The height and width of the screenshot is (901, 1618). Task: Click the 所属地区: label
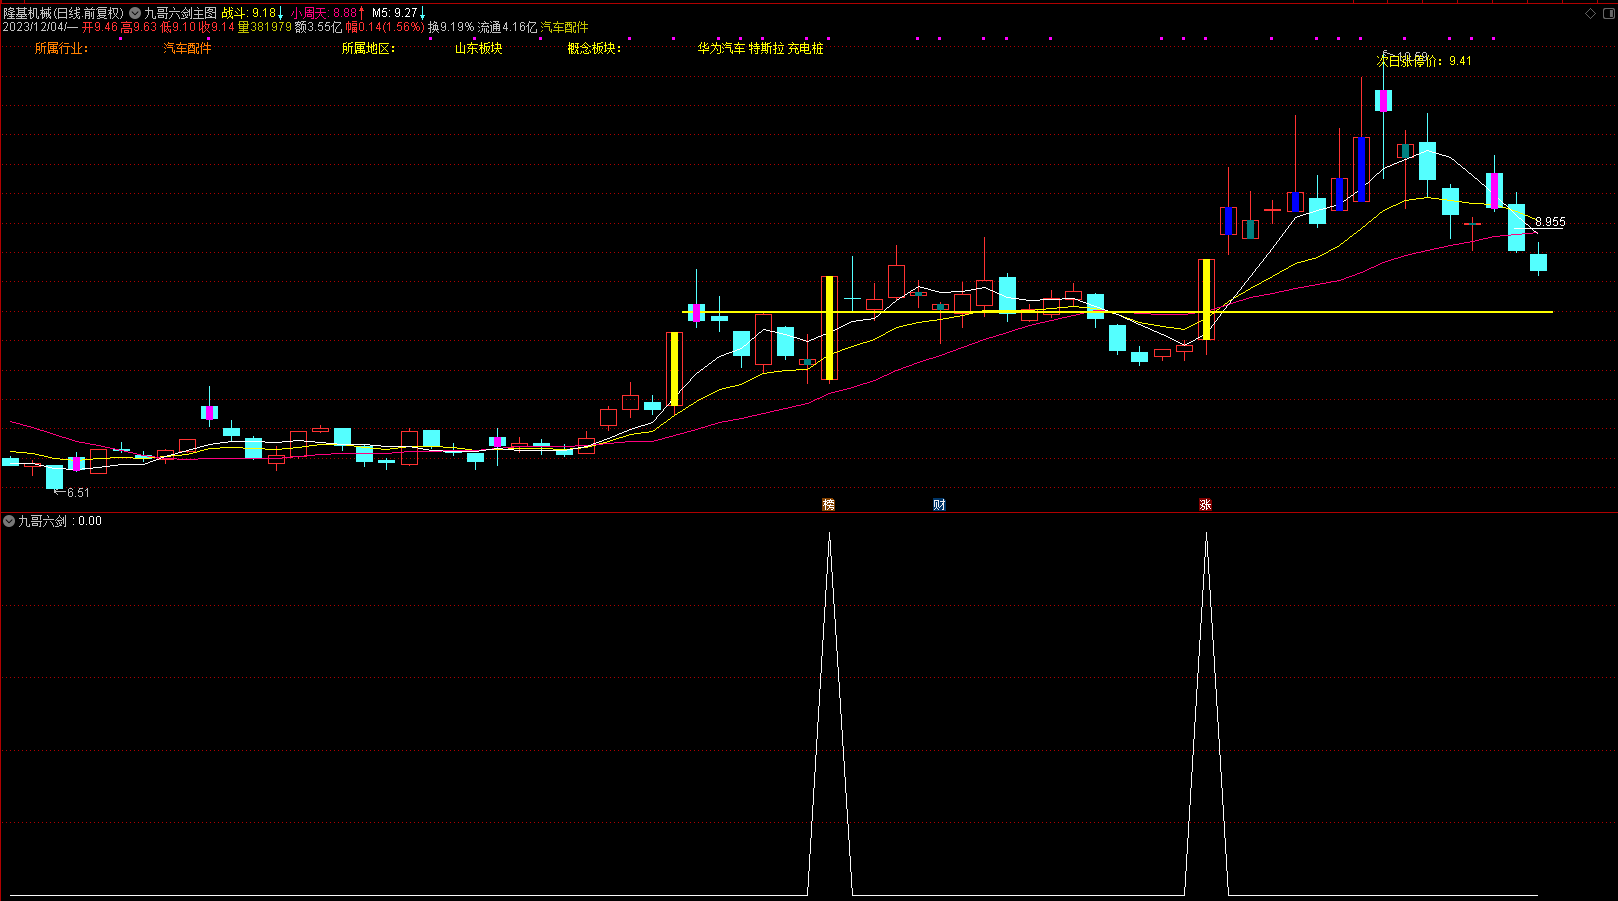(x=368, y=48)
